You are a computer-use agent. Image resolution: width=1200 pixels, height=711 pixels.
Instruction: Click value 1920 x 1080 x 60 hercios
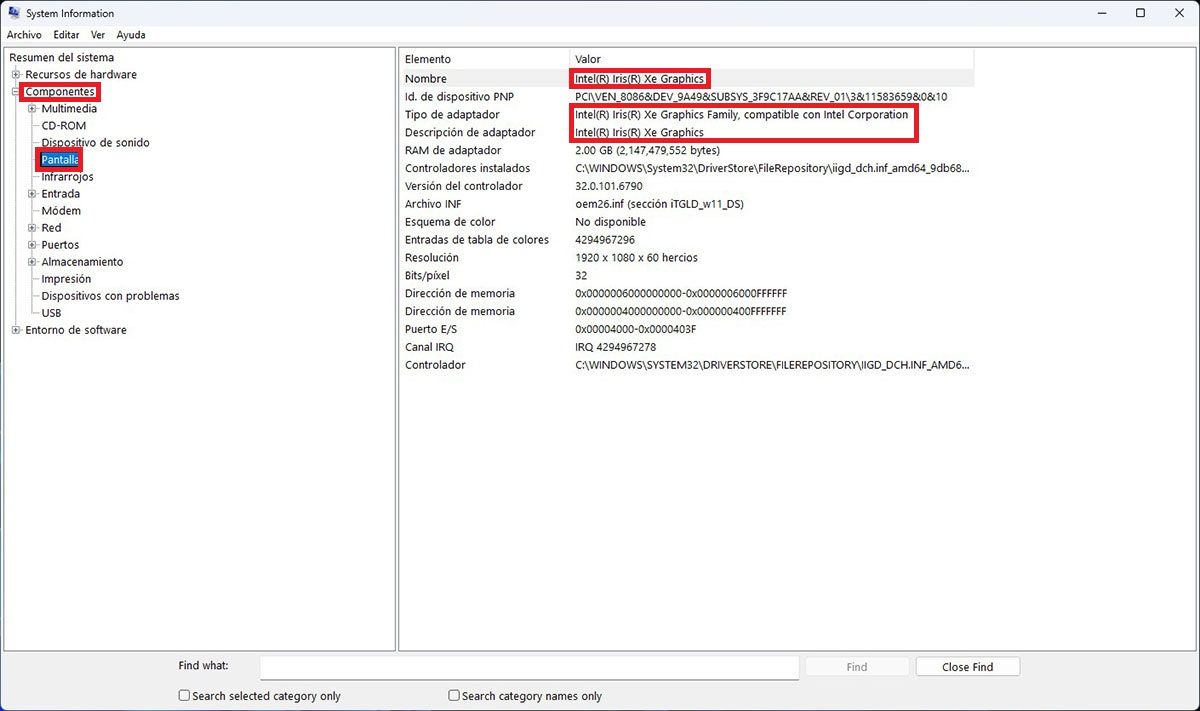(636, 258)
